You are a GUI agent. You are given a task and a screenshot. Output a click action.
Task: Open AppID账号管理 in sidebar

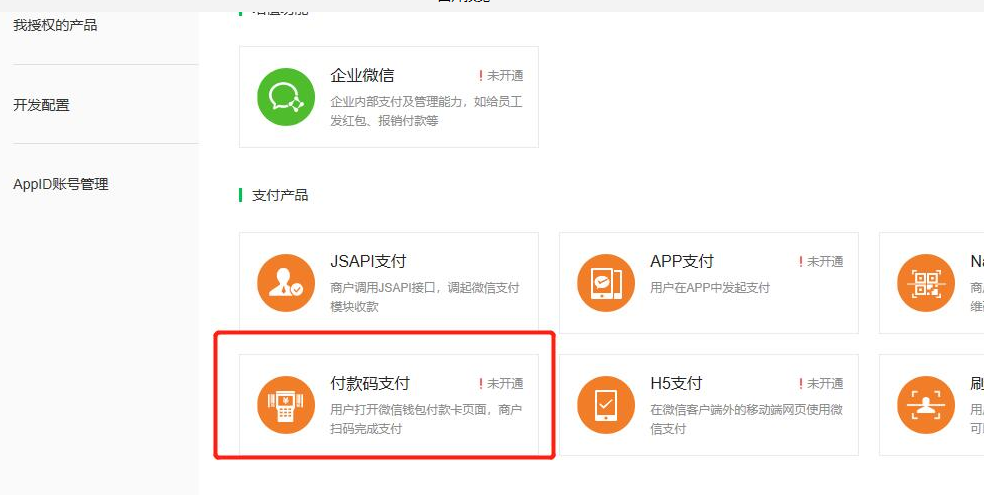point(61,184)
